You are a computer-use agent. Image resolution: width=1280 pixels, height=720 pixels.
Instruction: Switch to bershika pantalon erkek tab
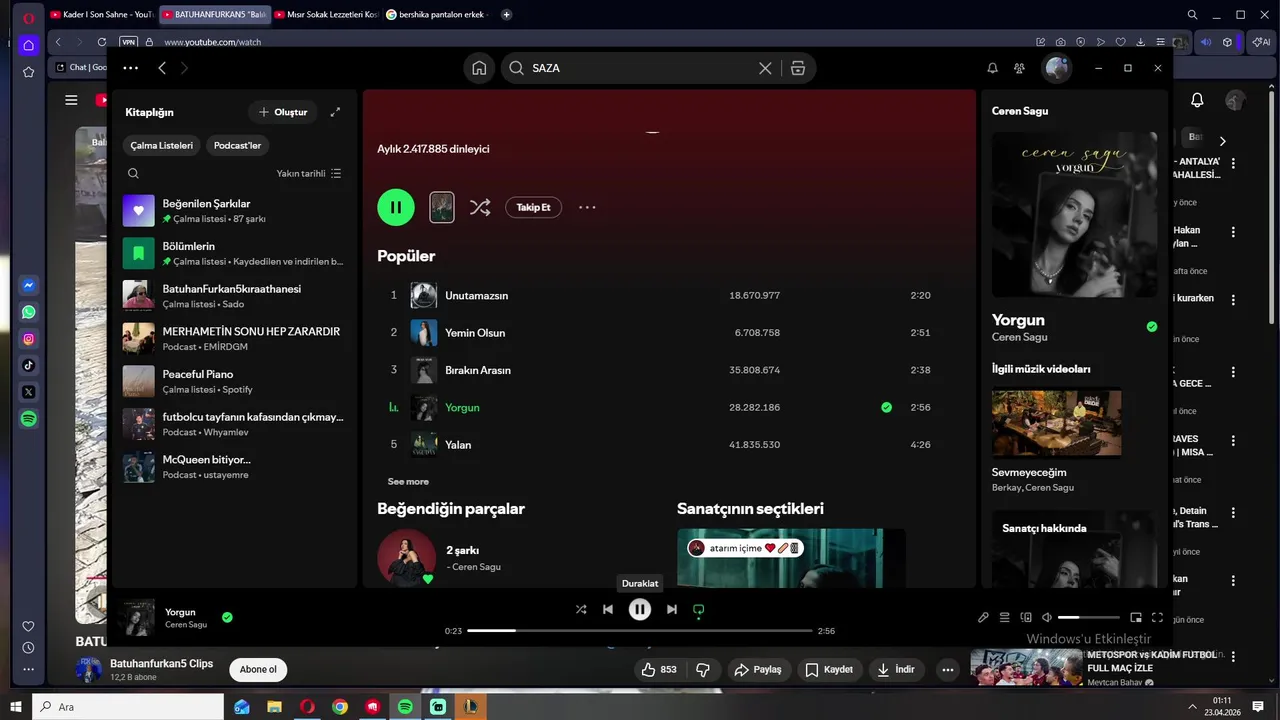(437, 15)
